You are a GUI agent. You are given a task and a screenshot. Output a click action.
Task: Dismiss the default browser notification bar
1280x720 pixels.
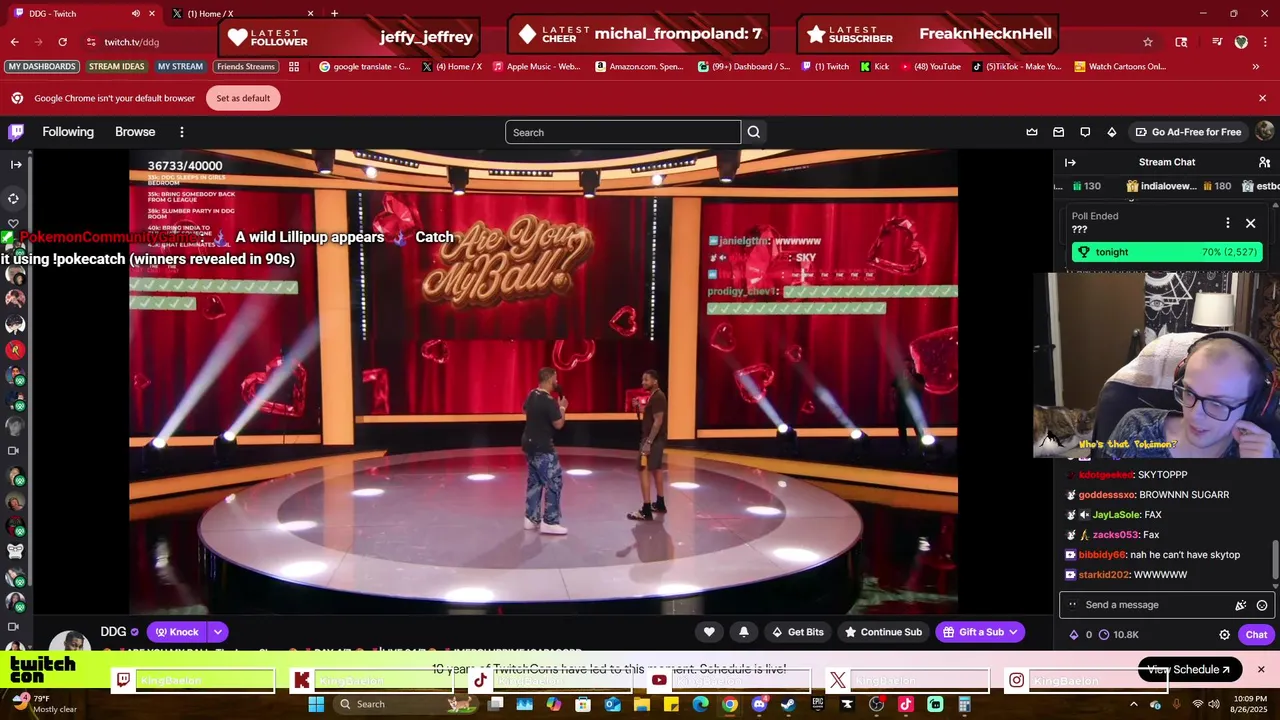click(x=1262, y=98)
